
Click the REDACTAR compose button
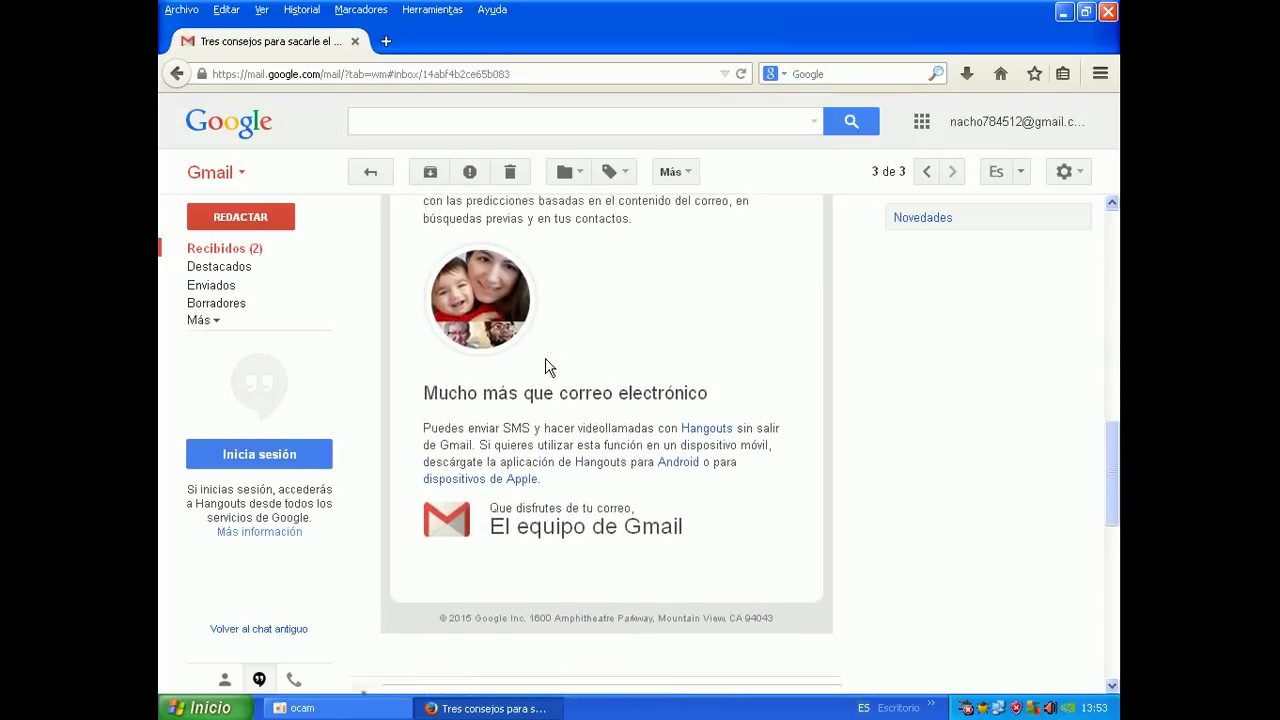240,217
